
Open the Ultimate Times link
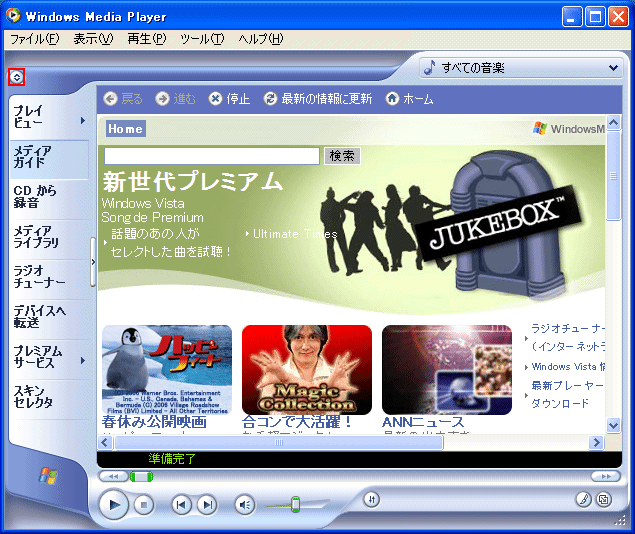[295, 234]
